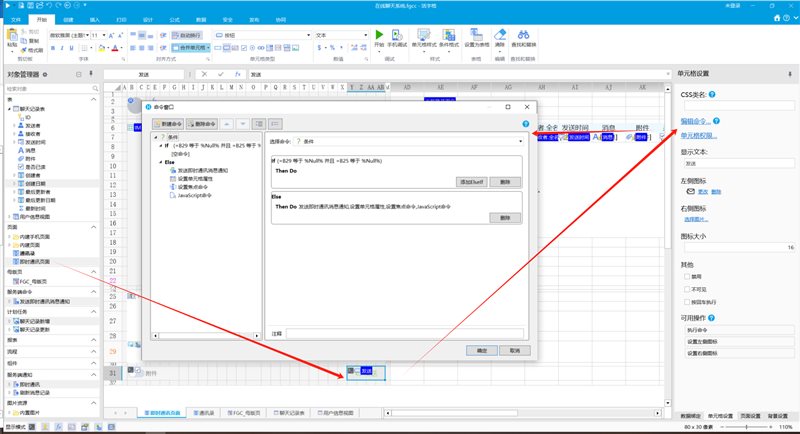800x434 pixels.
Task: Click the help icon beside 可用操作
Action: (711, 318)
